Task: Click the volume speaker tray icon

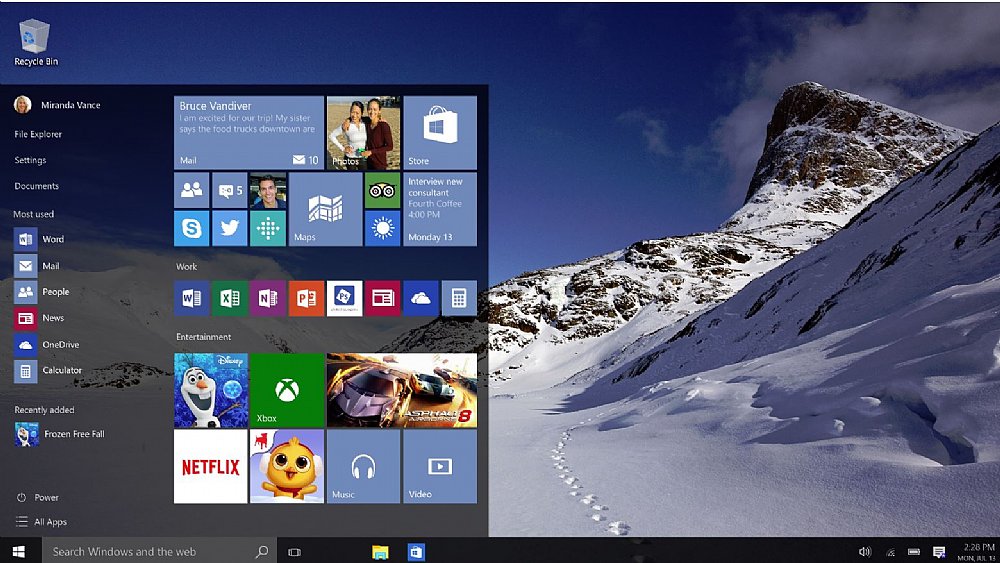Action: coord(865,552)
